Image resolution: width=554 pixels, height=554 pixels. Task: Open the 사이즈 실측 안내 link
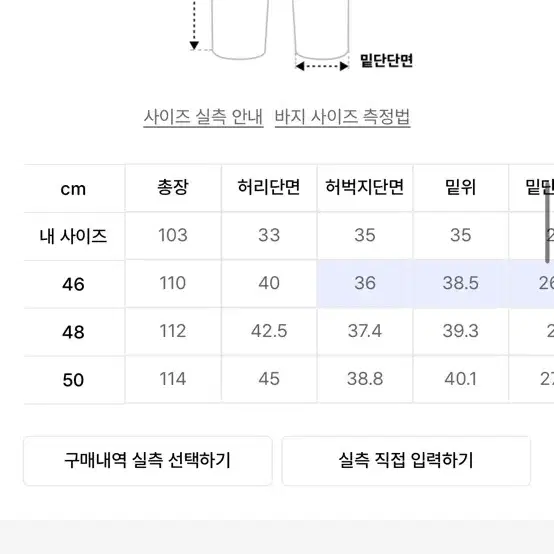point(203,117)
